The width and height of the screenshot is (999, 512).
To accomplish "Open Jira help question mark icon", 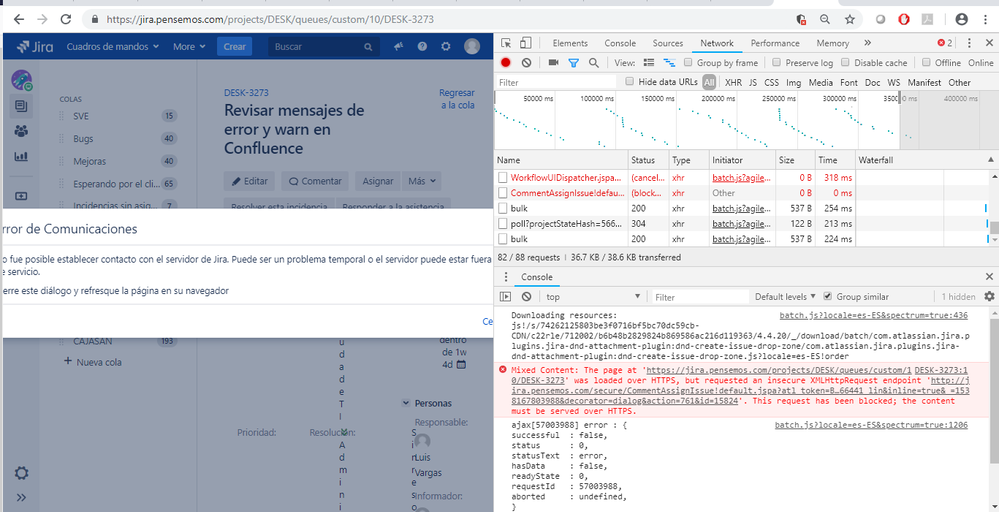I will click(x=422, y=46).
